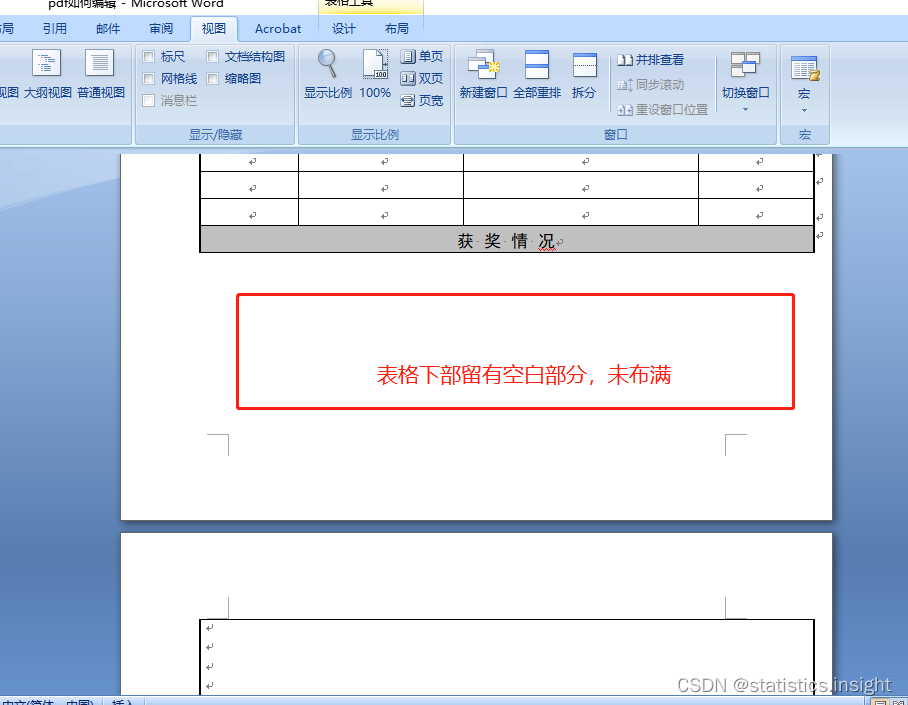Open the Table Tools Layout (布局) tab
908x705 pixels.
click(397, 28)
